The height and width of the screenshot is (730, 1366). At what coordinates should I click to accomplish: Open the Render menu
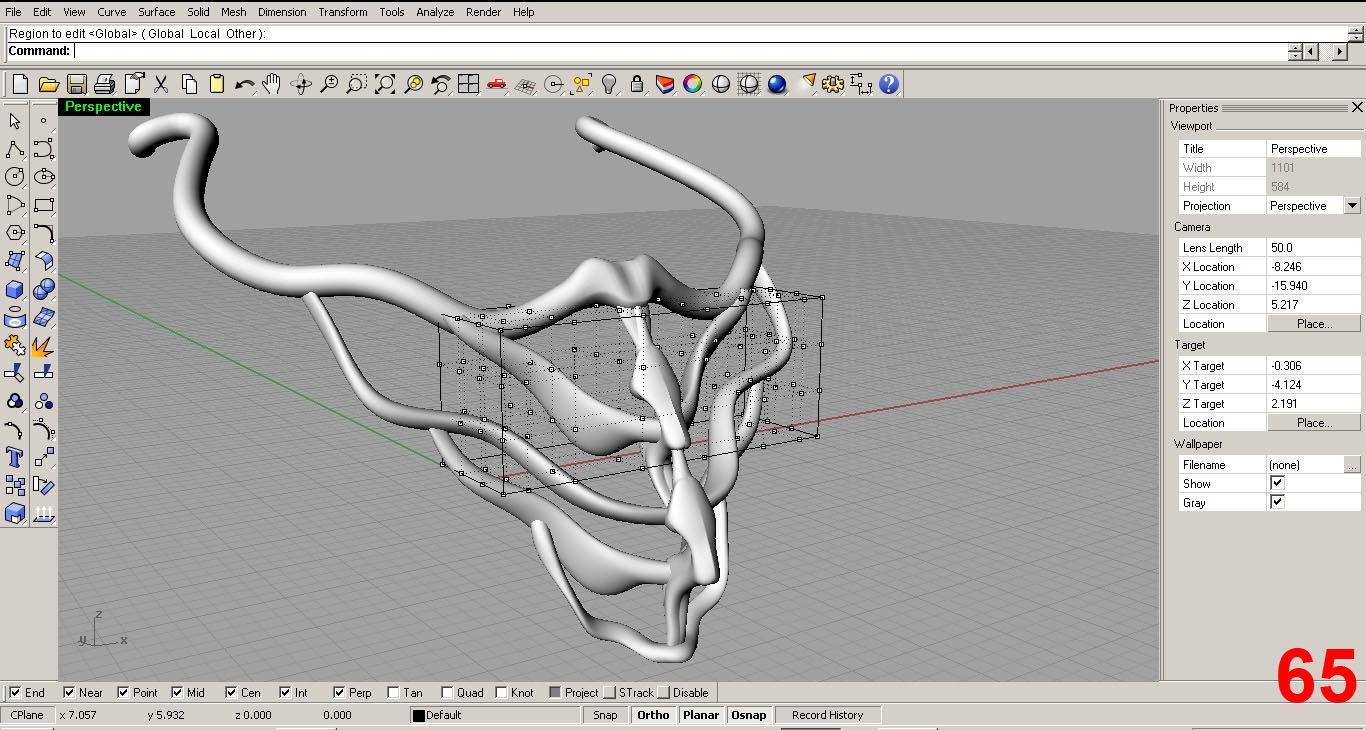click(x=484, y=12)
